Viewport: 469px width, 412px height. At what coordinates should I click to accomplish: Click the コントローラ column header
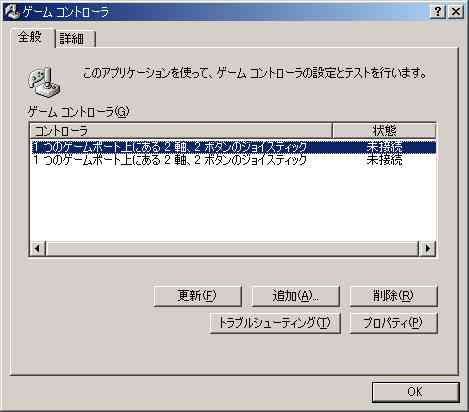181,130
